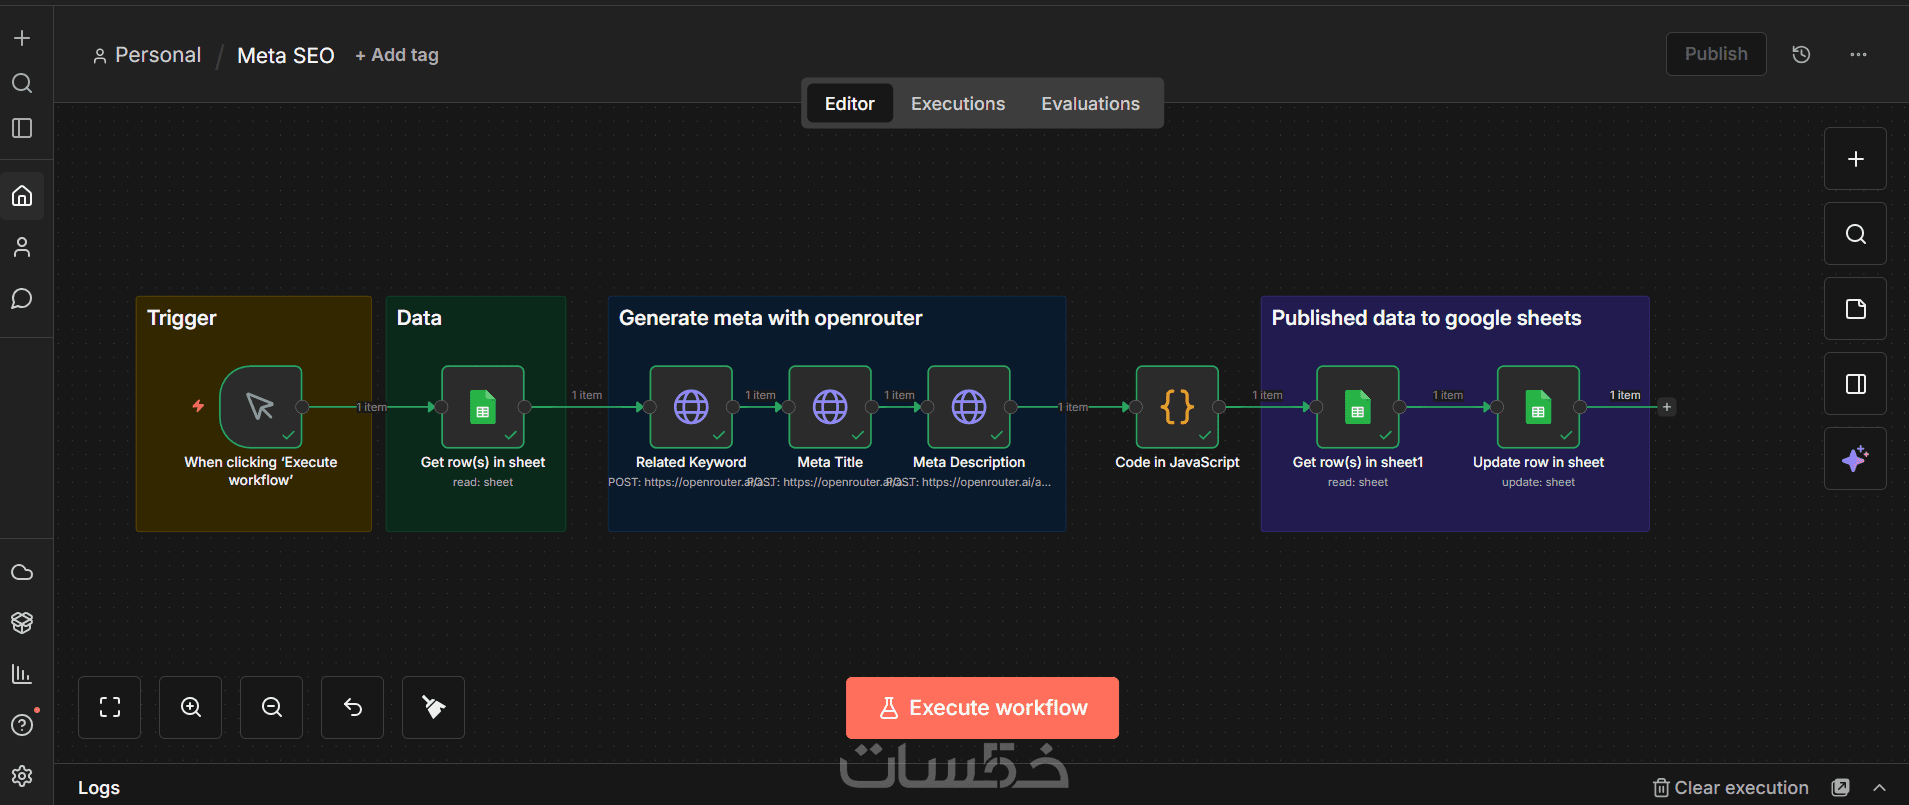Switch to the Editor tab
Screen dimensions: 1909x805
click(849, 103)
